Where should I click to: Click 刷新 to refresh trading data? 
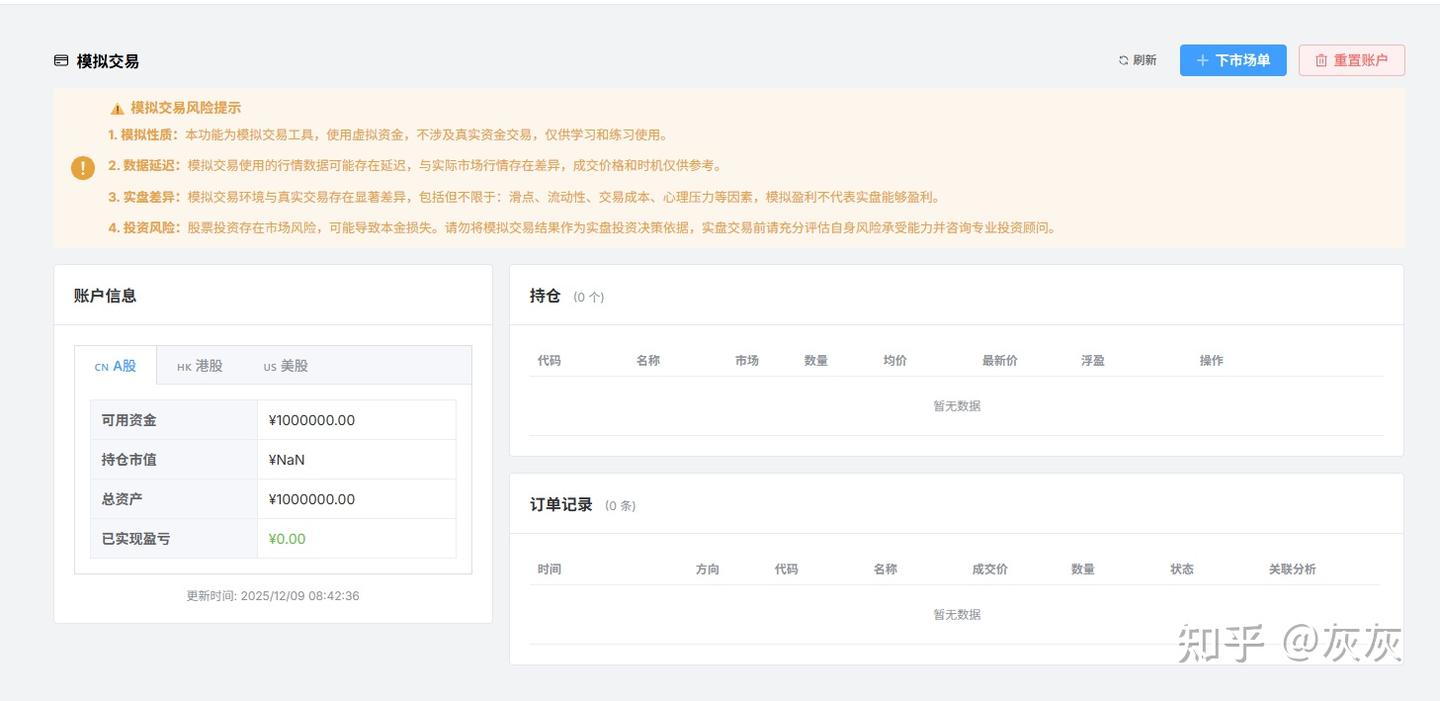[x=1140, y=60]
